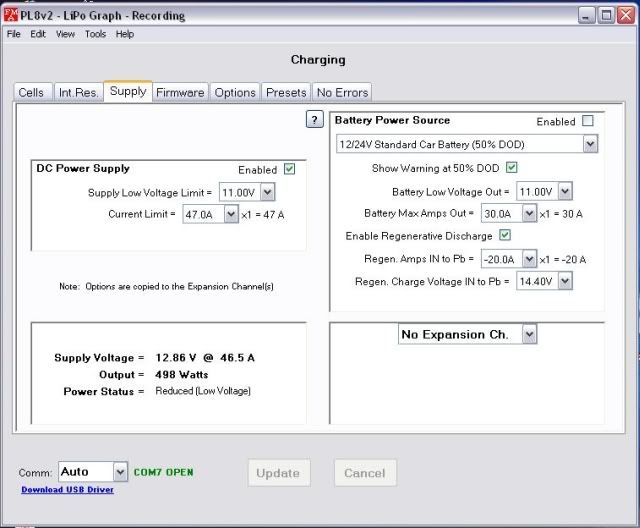Switch to the Cells tab
The height and width of the screenshot is (528, 640).
pyautogui.click(x=31, y=92)
